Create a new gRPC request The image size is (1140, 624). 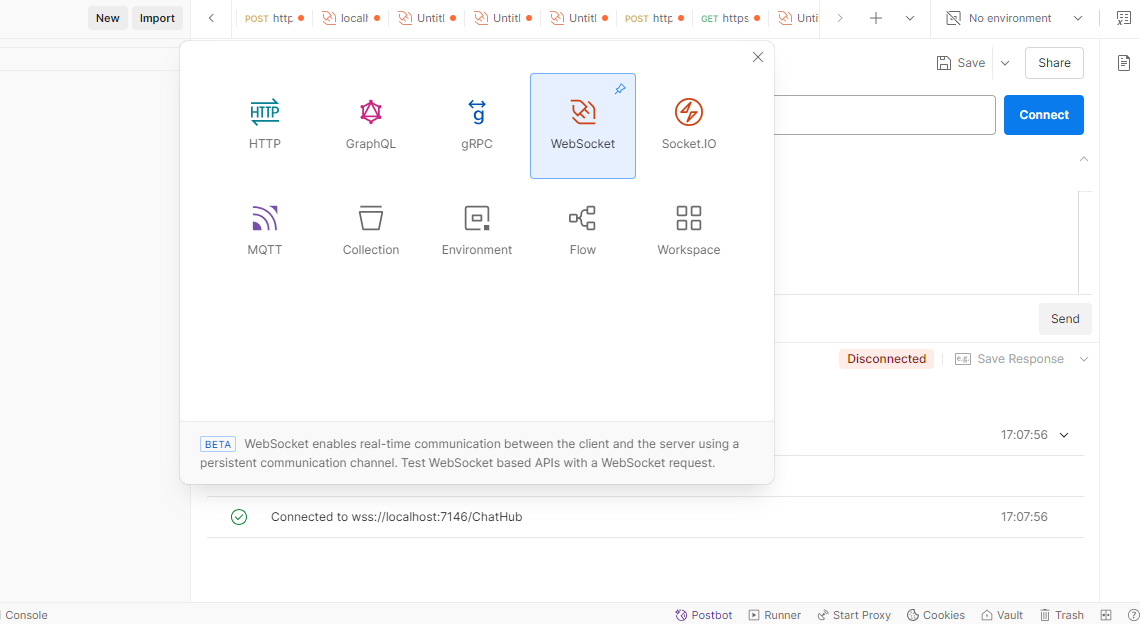point(476,123)
